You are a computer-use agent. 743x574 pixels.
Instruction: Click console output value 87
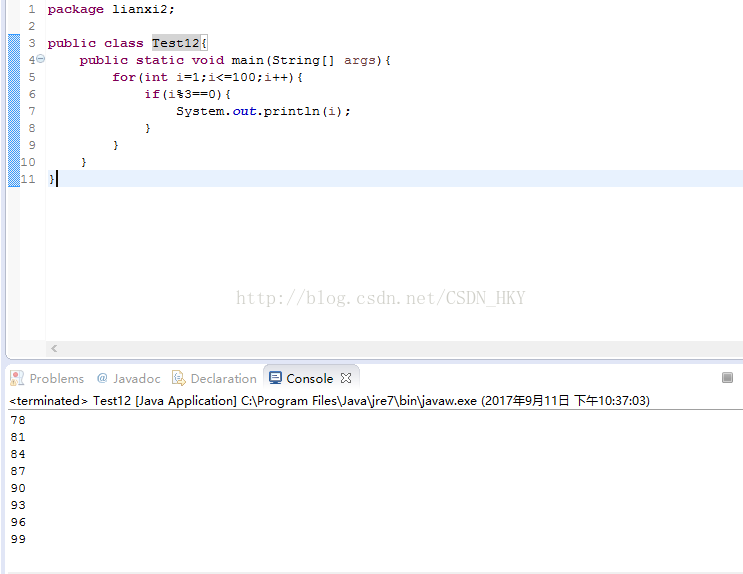pyautogui.click(x=18, y=471)
